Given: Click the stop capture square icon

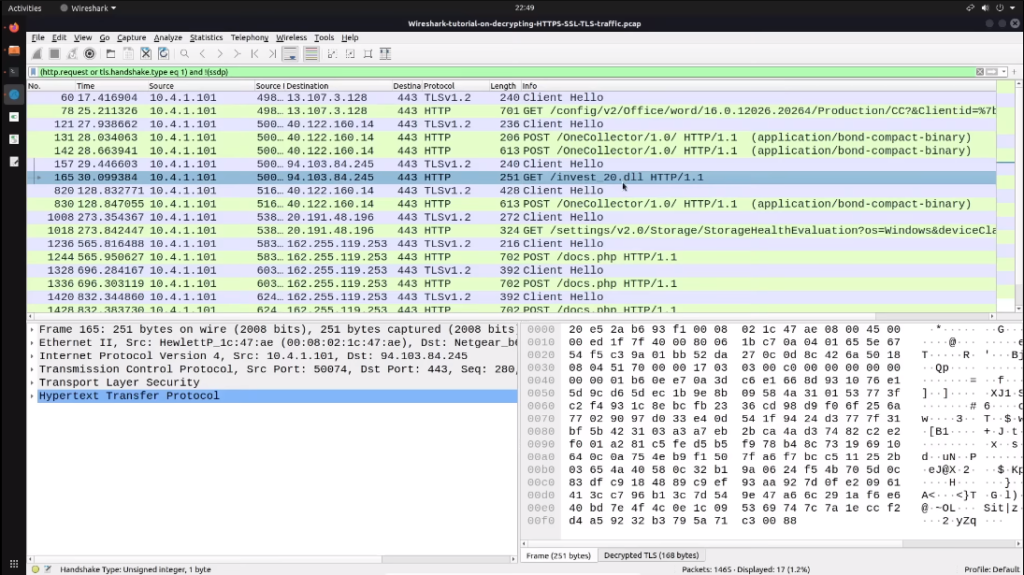Looking at the screenshot, I should click(55, 53).
